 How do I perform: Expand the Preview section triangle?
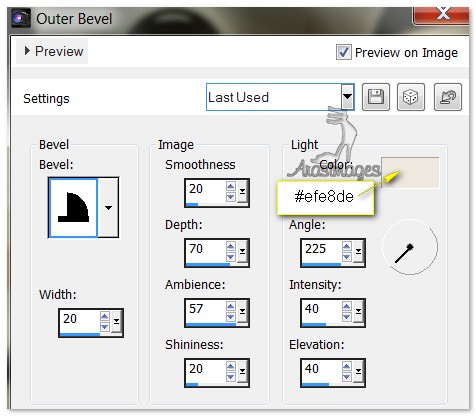click(27, 51)
